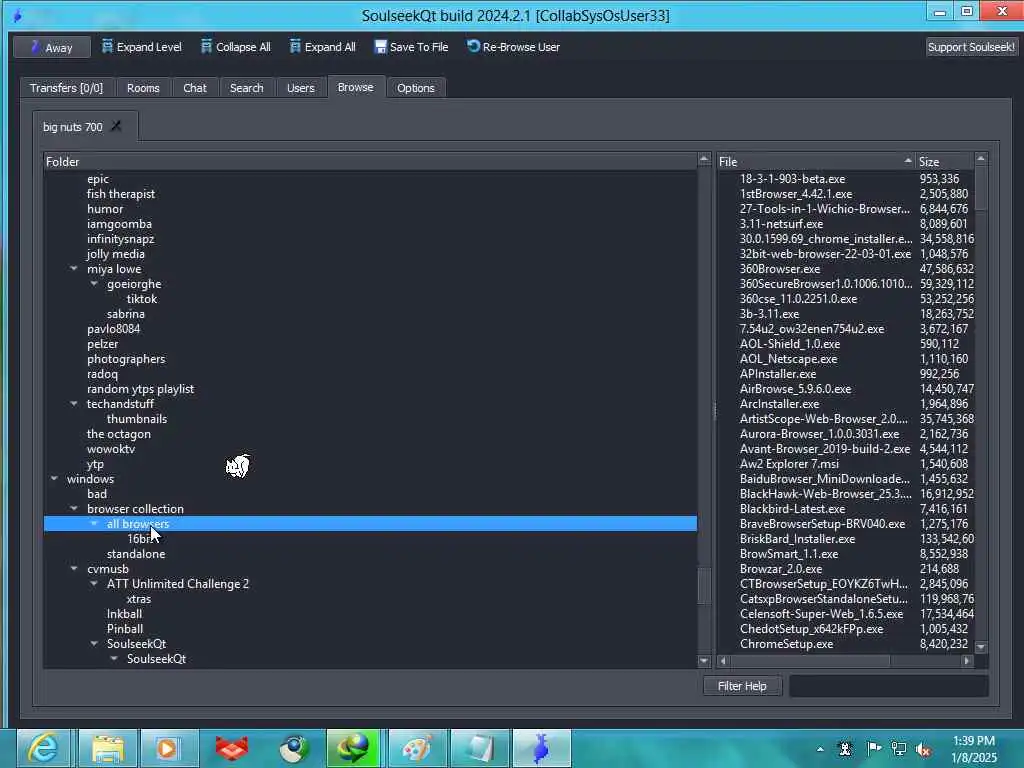Collapse the techandstuff folder
The width and height of the screenshot is (1024, 768).
[74, 404]
